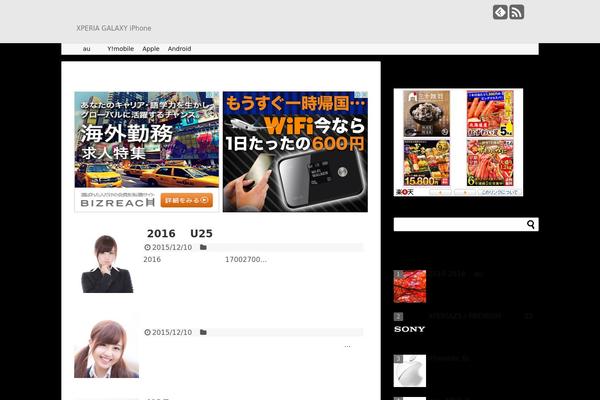Open the Rakuten crab product image

pyautogui.click(x=490, y=163)
